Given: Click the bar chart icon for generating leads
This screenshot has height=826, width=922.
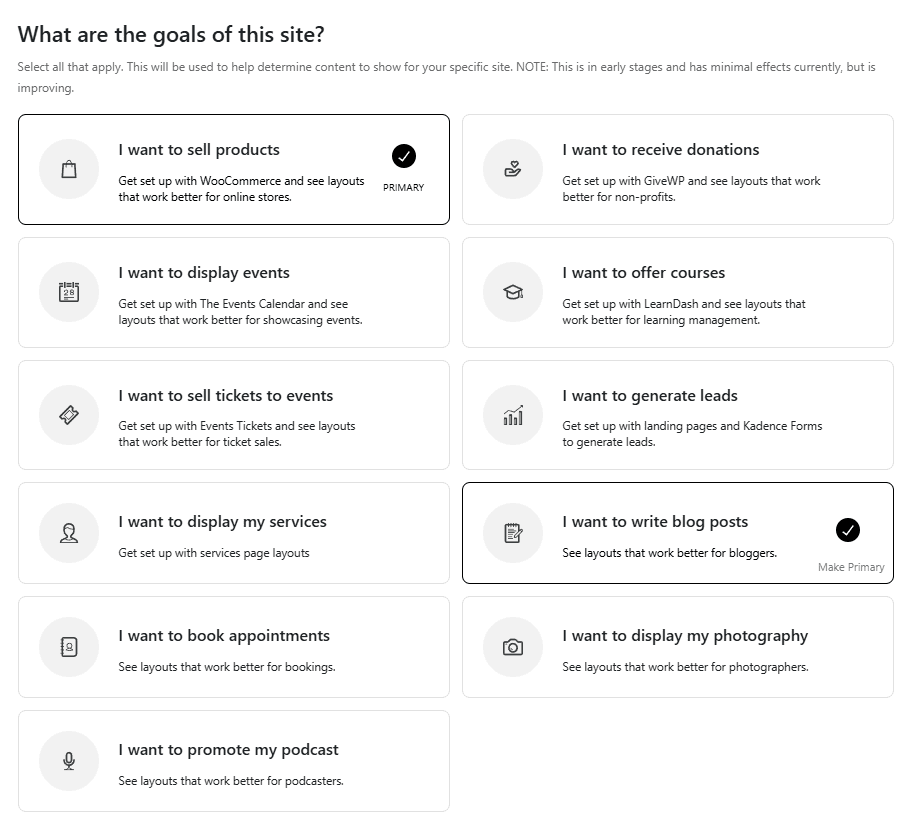Looking at the screenshot, I should 512,415.
